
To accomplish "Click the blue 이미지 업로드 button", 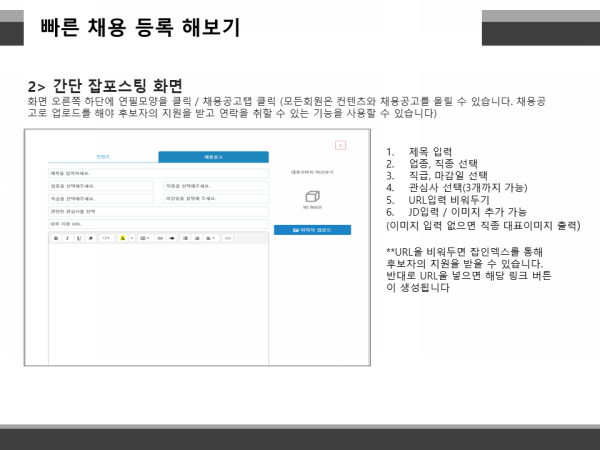I will pos(312,230).
